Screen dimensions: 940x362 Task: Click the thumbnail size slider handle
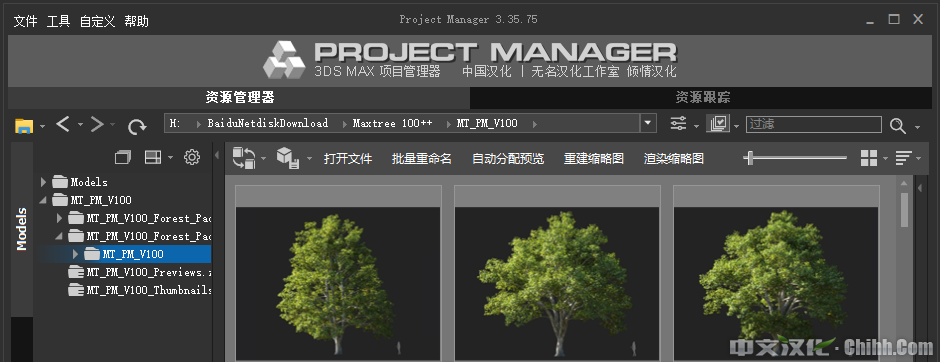[749, 158]
